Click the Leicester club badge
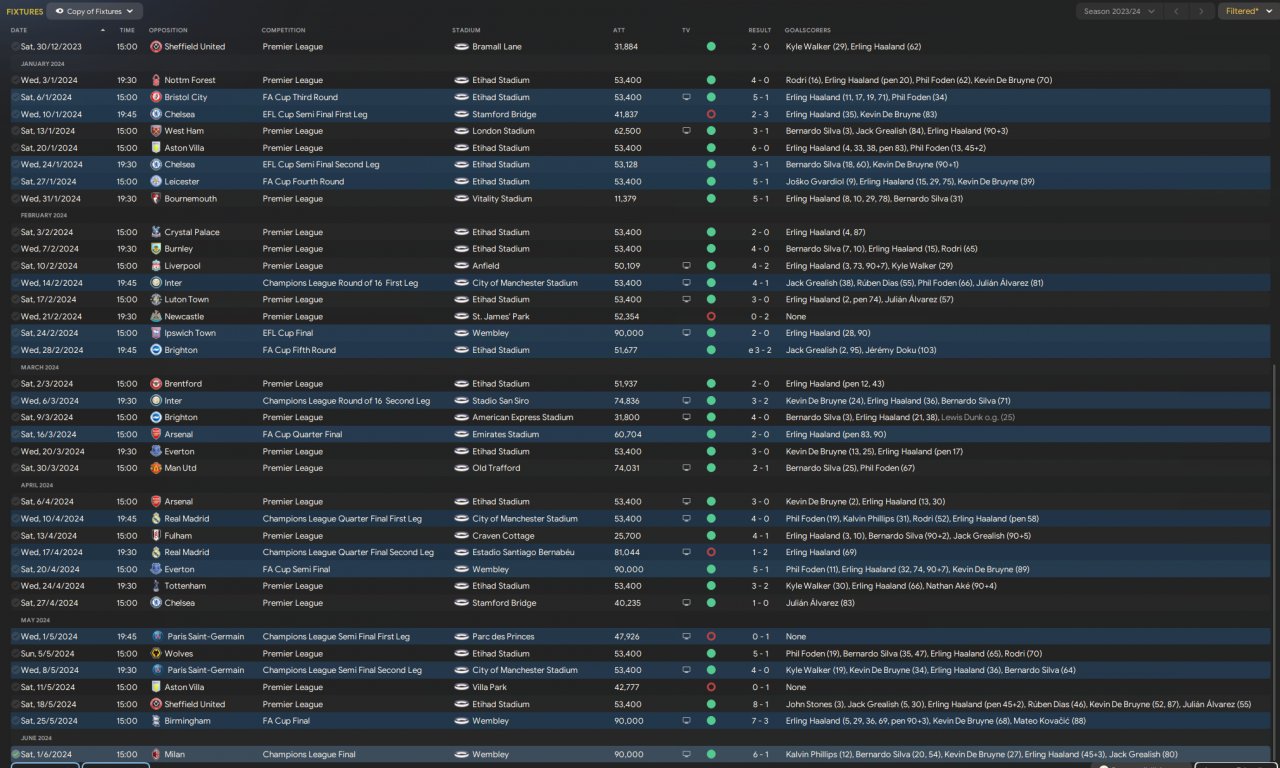 156,182
